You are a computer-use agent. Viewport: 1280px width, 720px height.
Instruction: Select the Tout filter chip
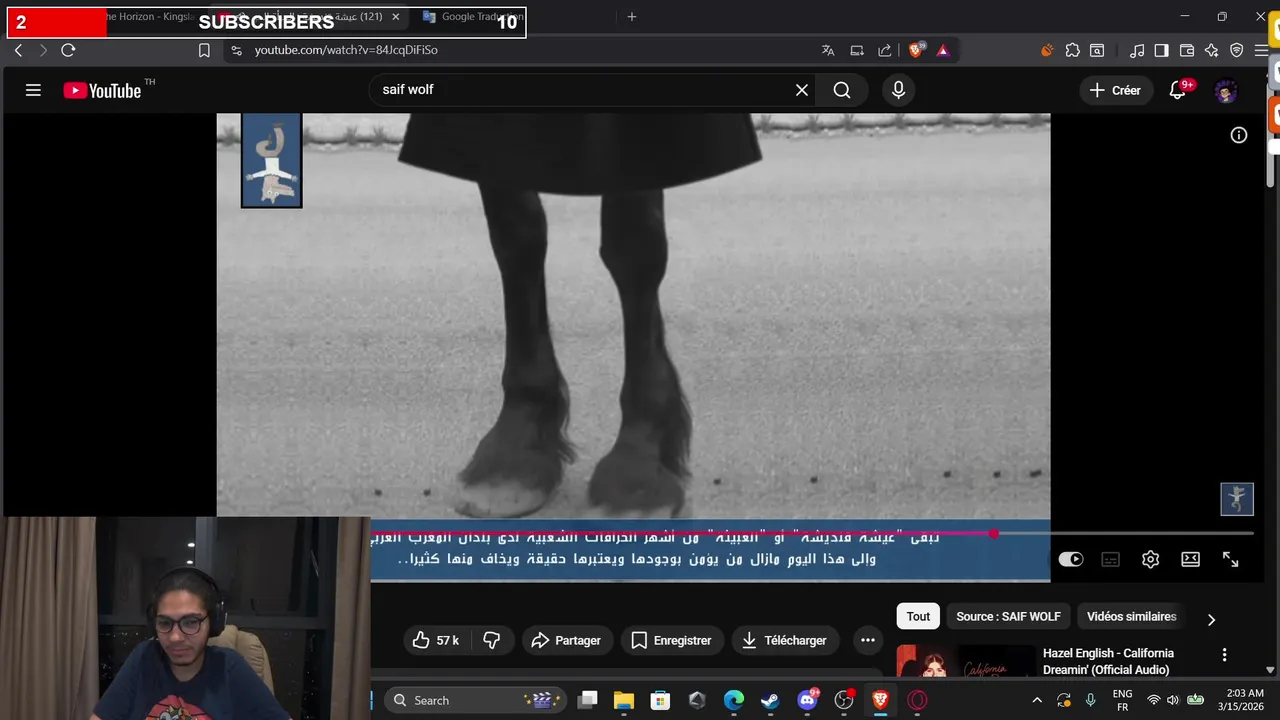coord(919,617)
